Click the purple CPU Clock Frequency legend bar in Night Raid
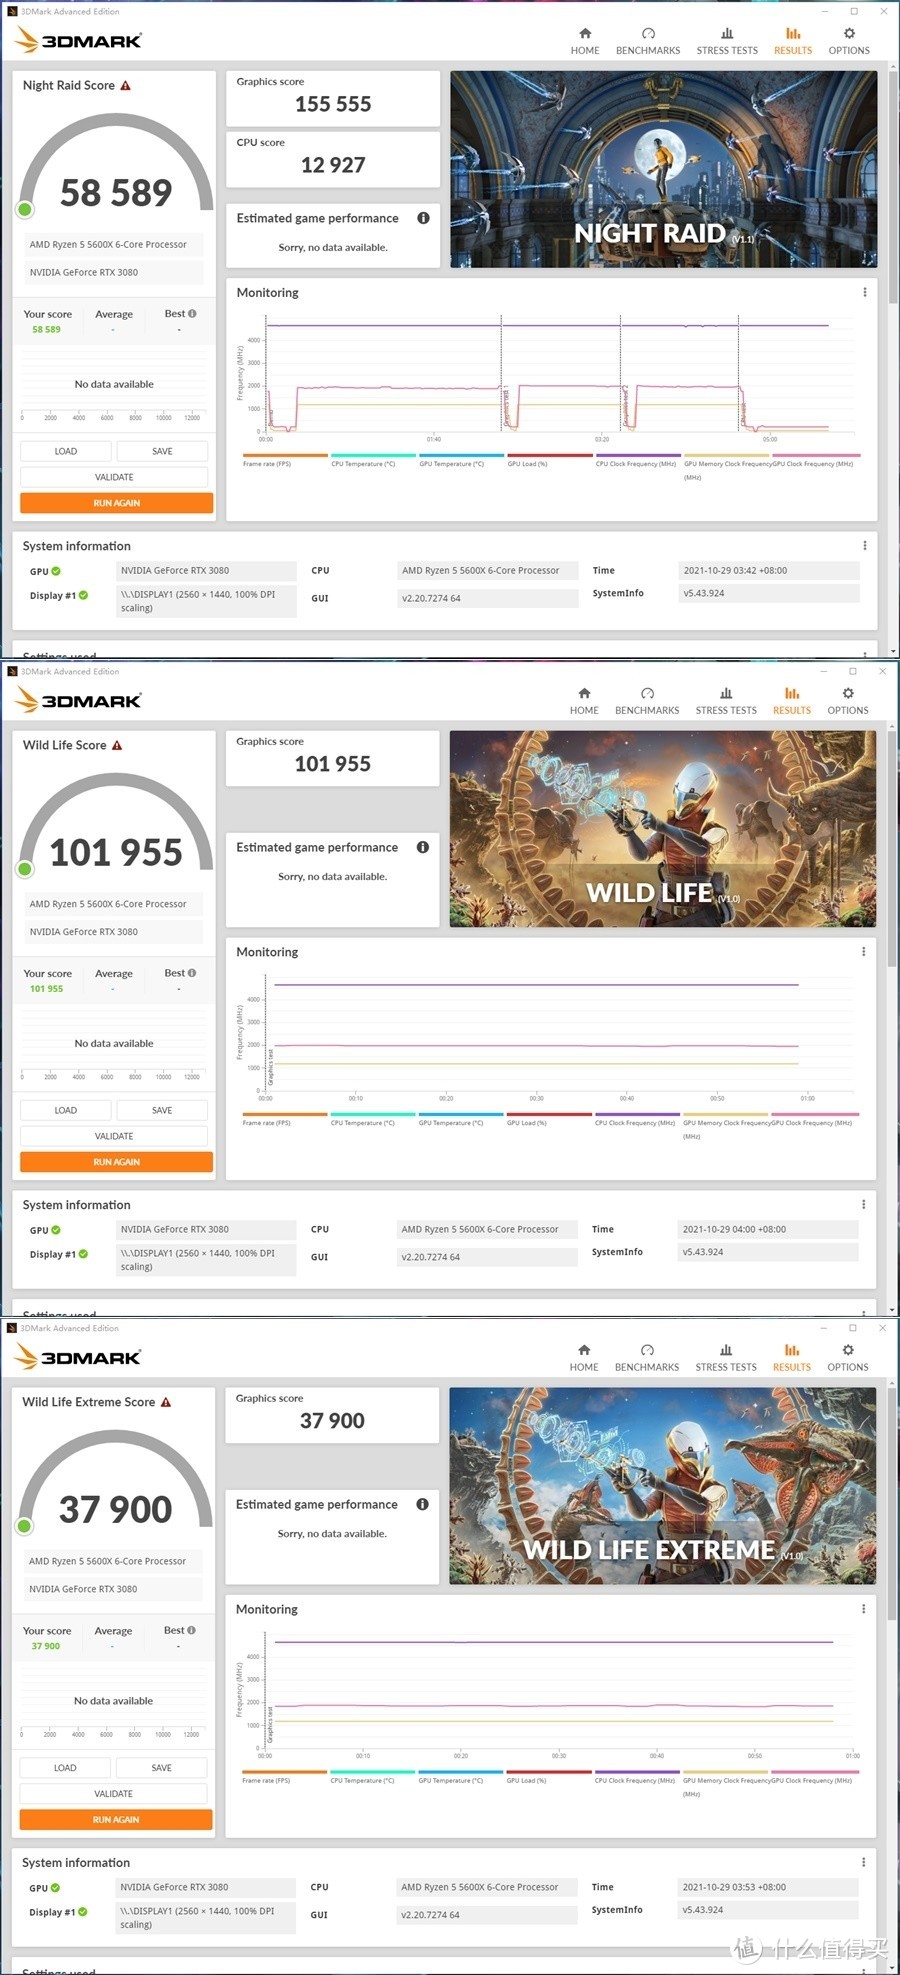This screenshot has width=900, height=1975. [x=637, y=456]
